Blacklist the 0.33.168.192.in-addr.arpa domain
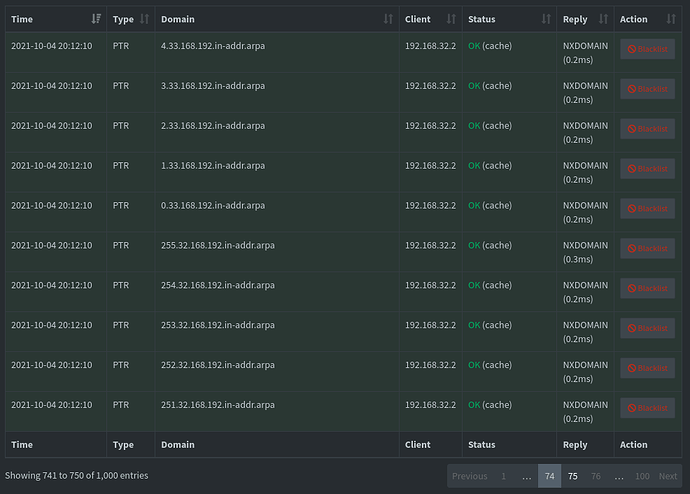 tap(647, 208)
